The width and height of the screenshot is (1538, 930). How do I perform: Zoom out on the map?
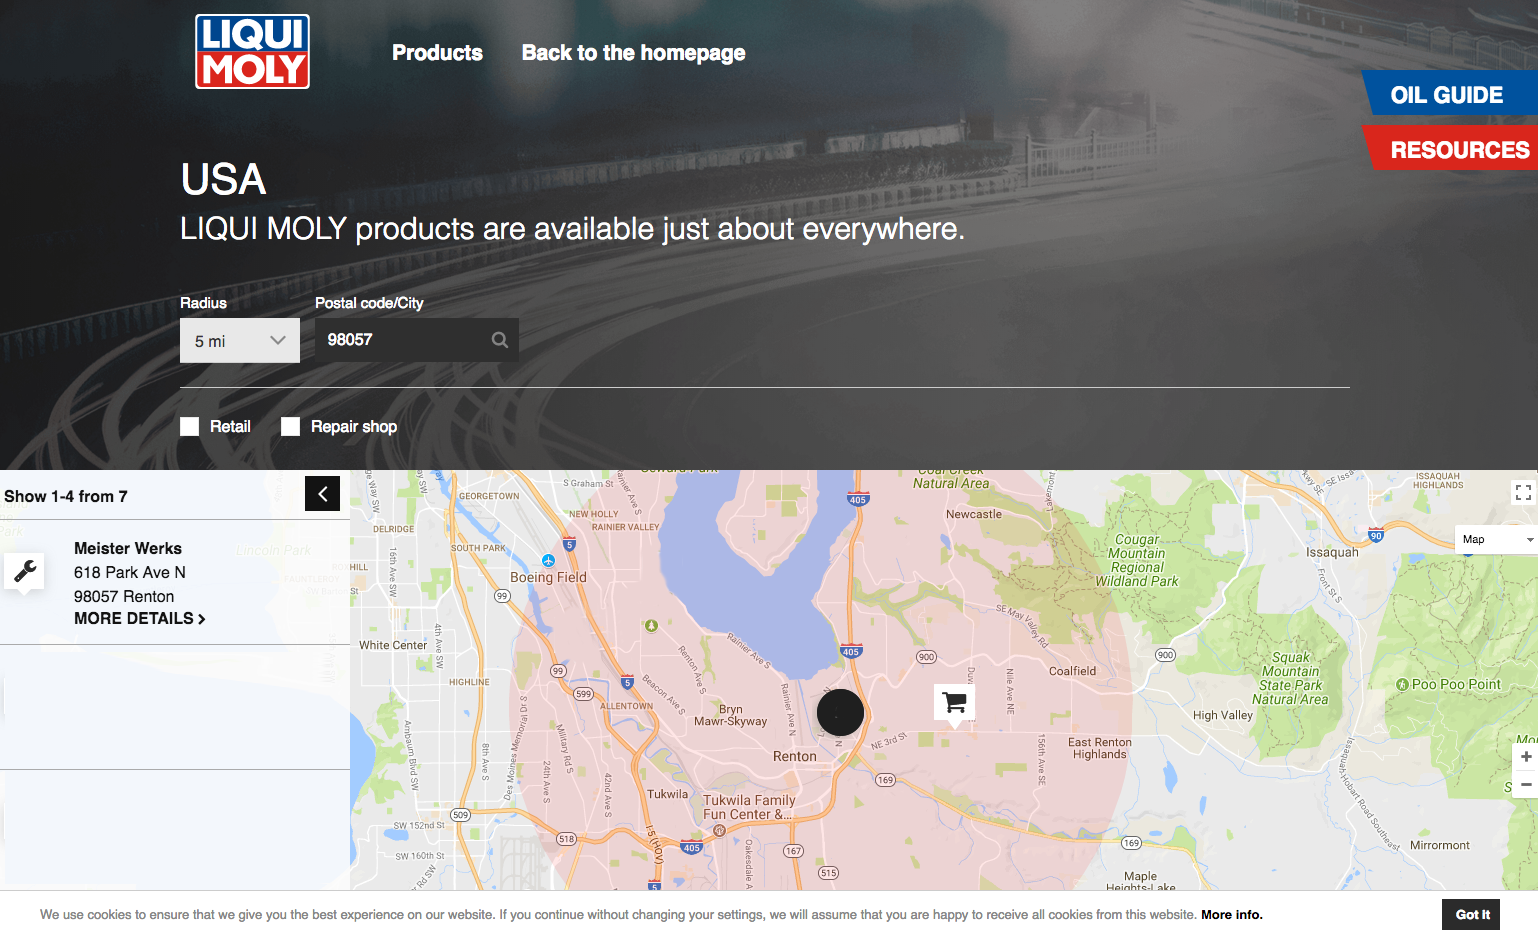(1526, 785)
